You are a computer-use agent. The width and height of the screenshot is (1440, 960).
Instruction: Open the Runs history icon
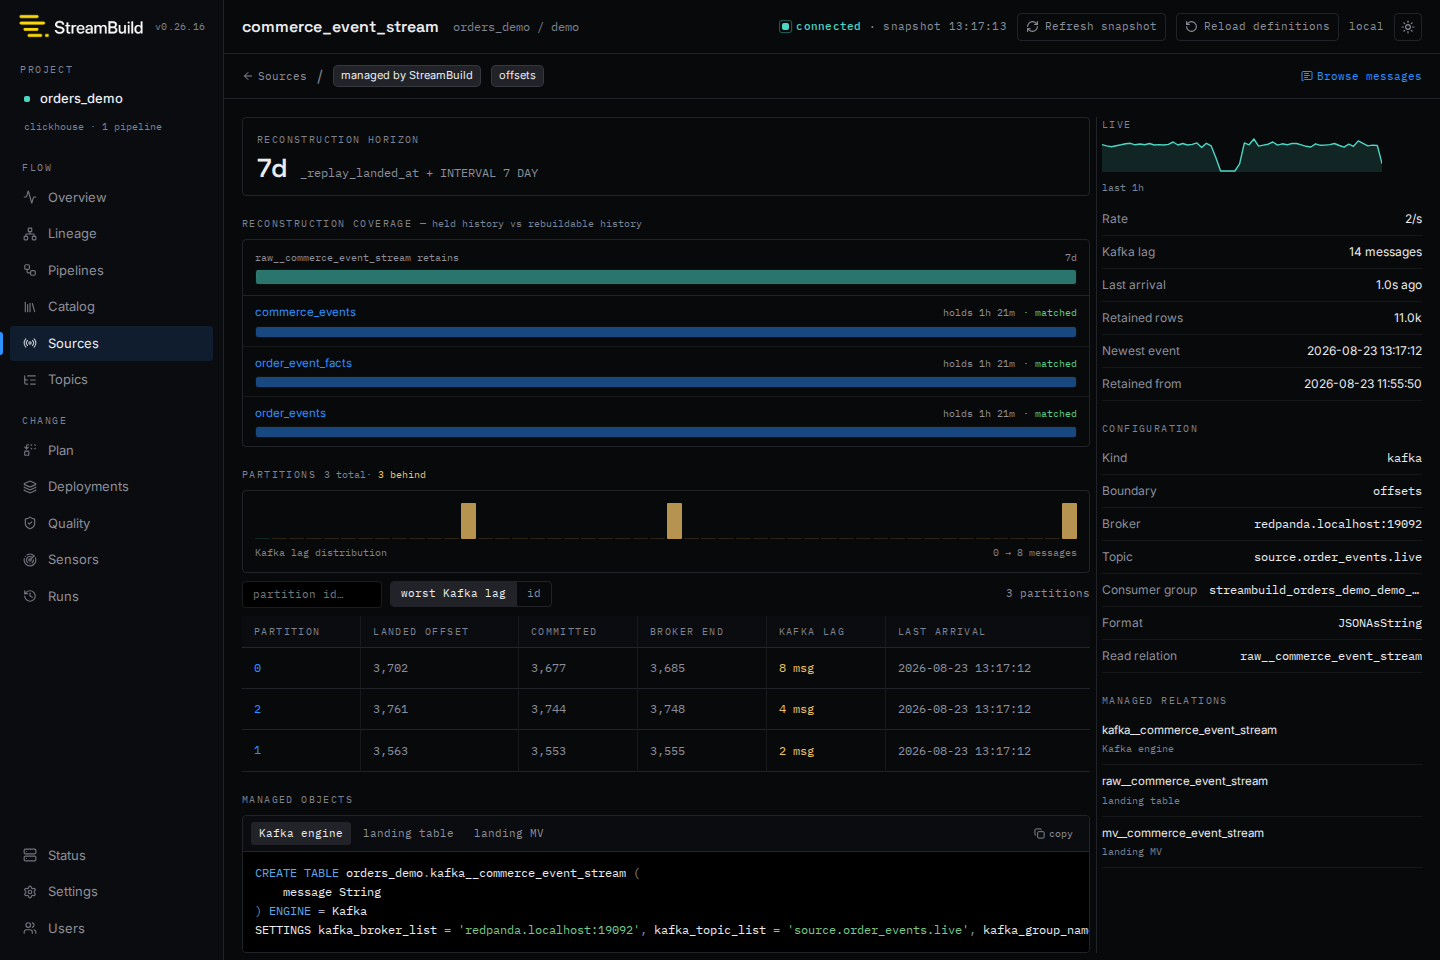click(x=30, y=596)
